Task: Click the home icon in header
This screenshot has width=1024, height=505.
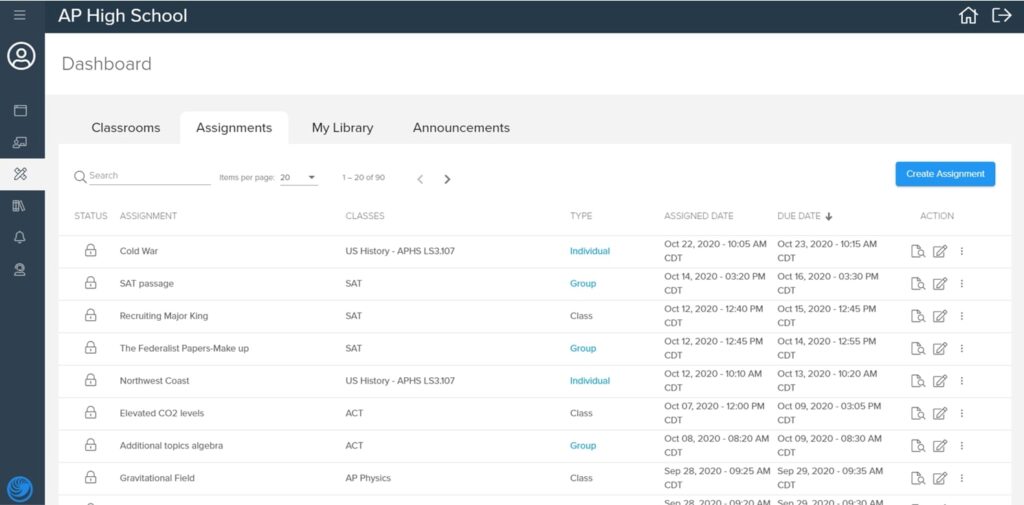Action: point(968,15)
